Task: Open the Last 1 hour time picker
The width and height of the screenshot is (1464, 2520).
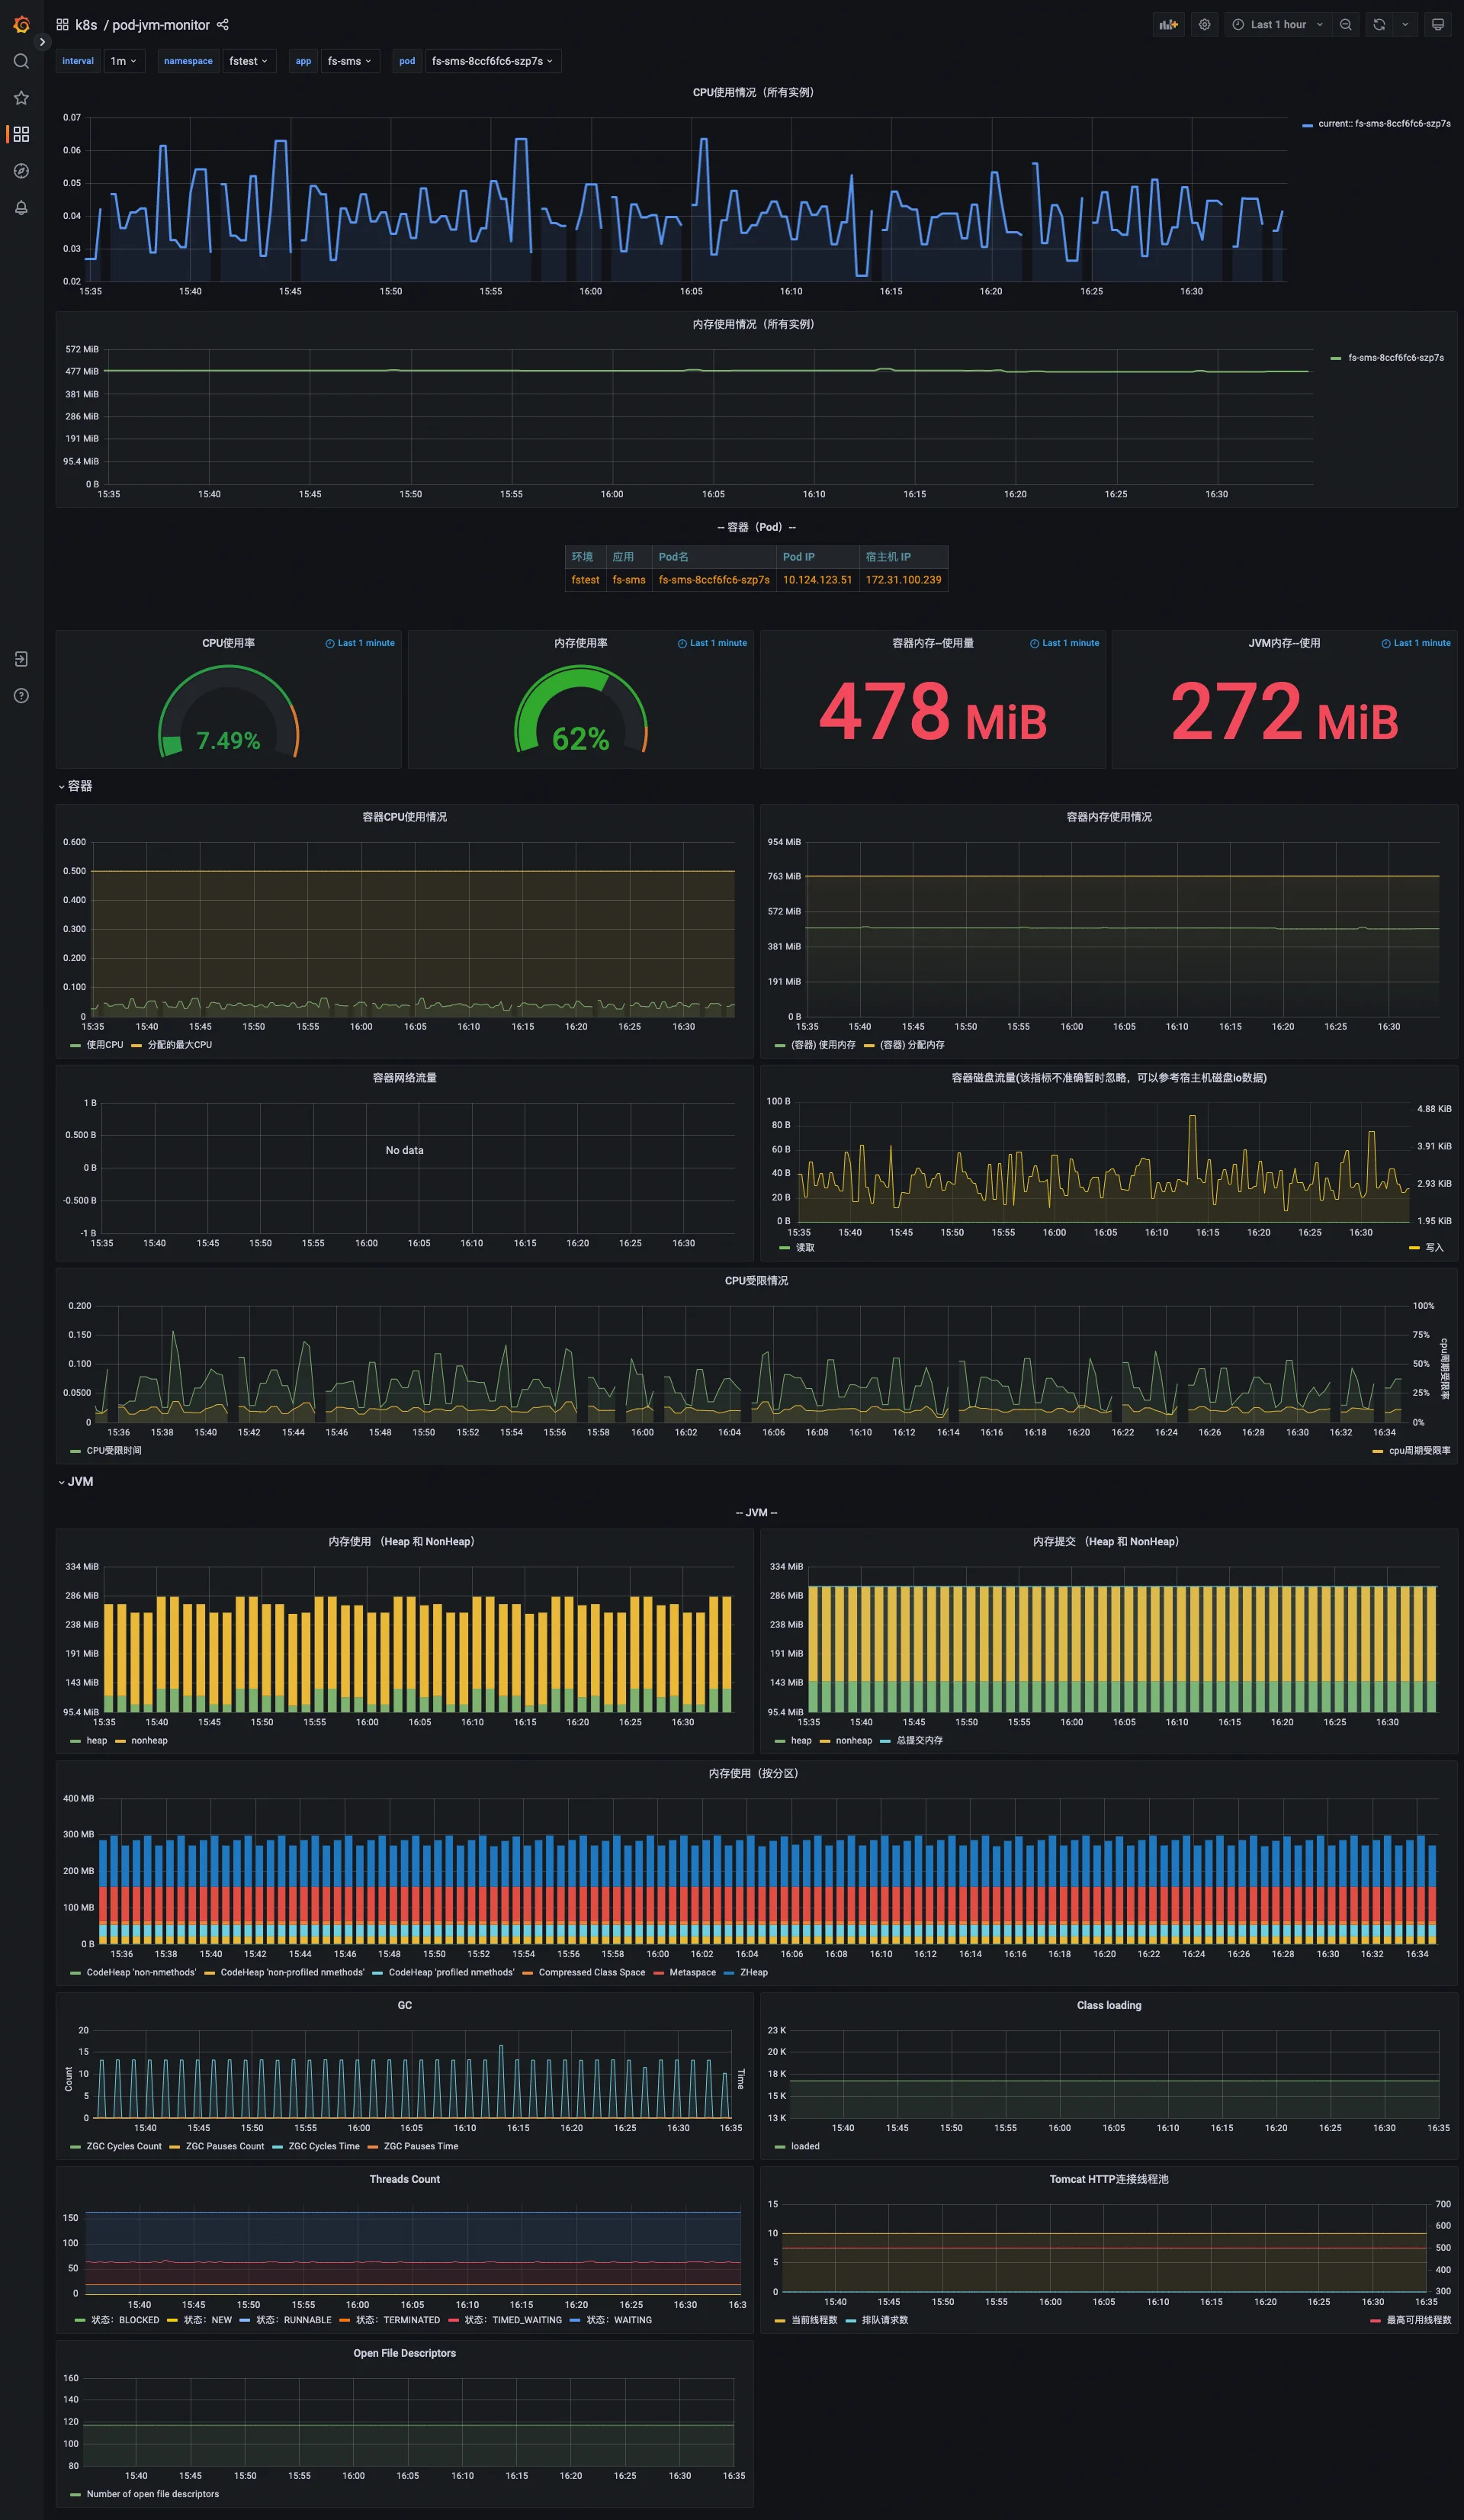Action: [1277, 25]
